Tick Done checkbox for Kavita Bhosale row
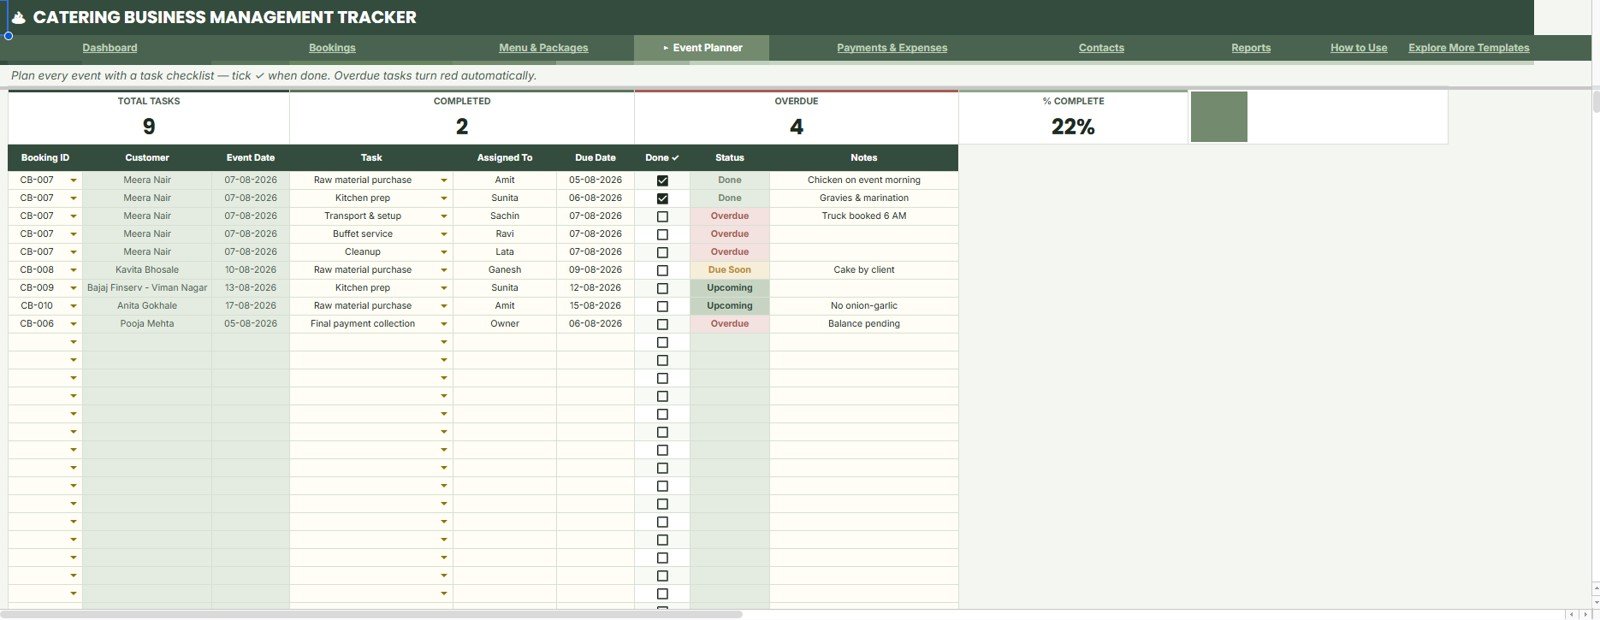The height and width of the screenshot is (620, 1600). pos(662,270)
